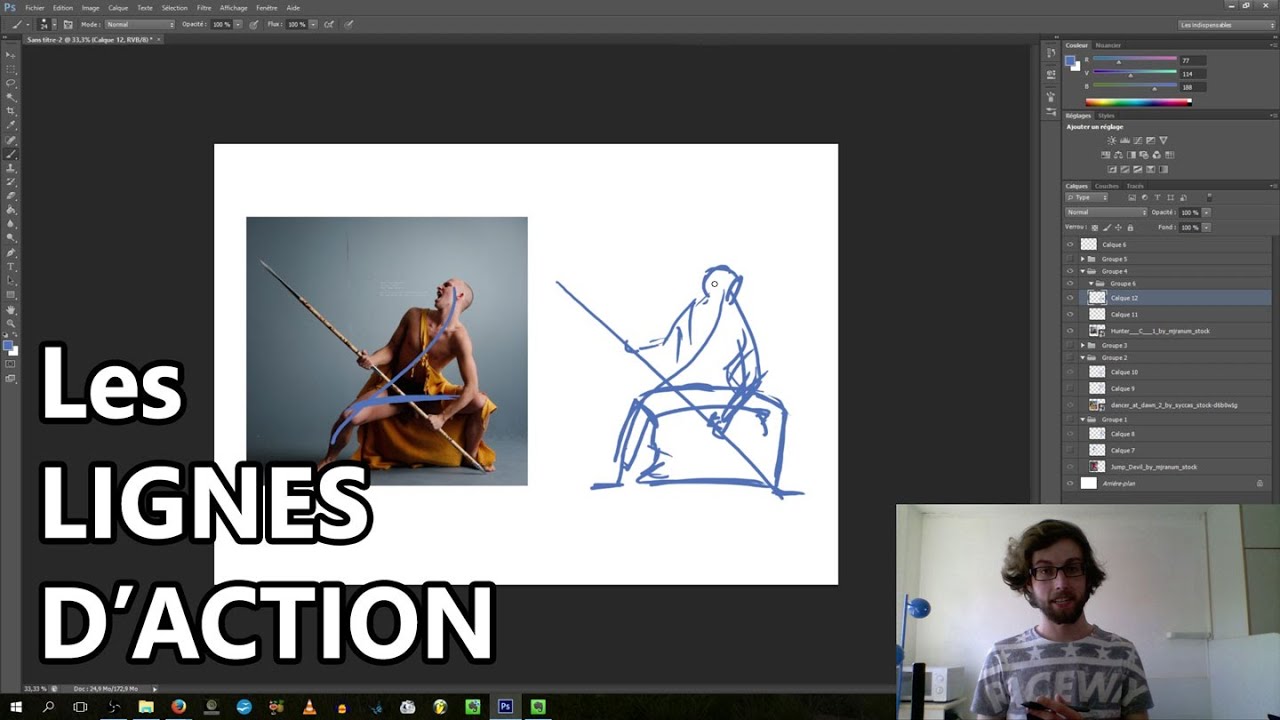Select the Lasso tool

point(11,83)
